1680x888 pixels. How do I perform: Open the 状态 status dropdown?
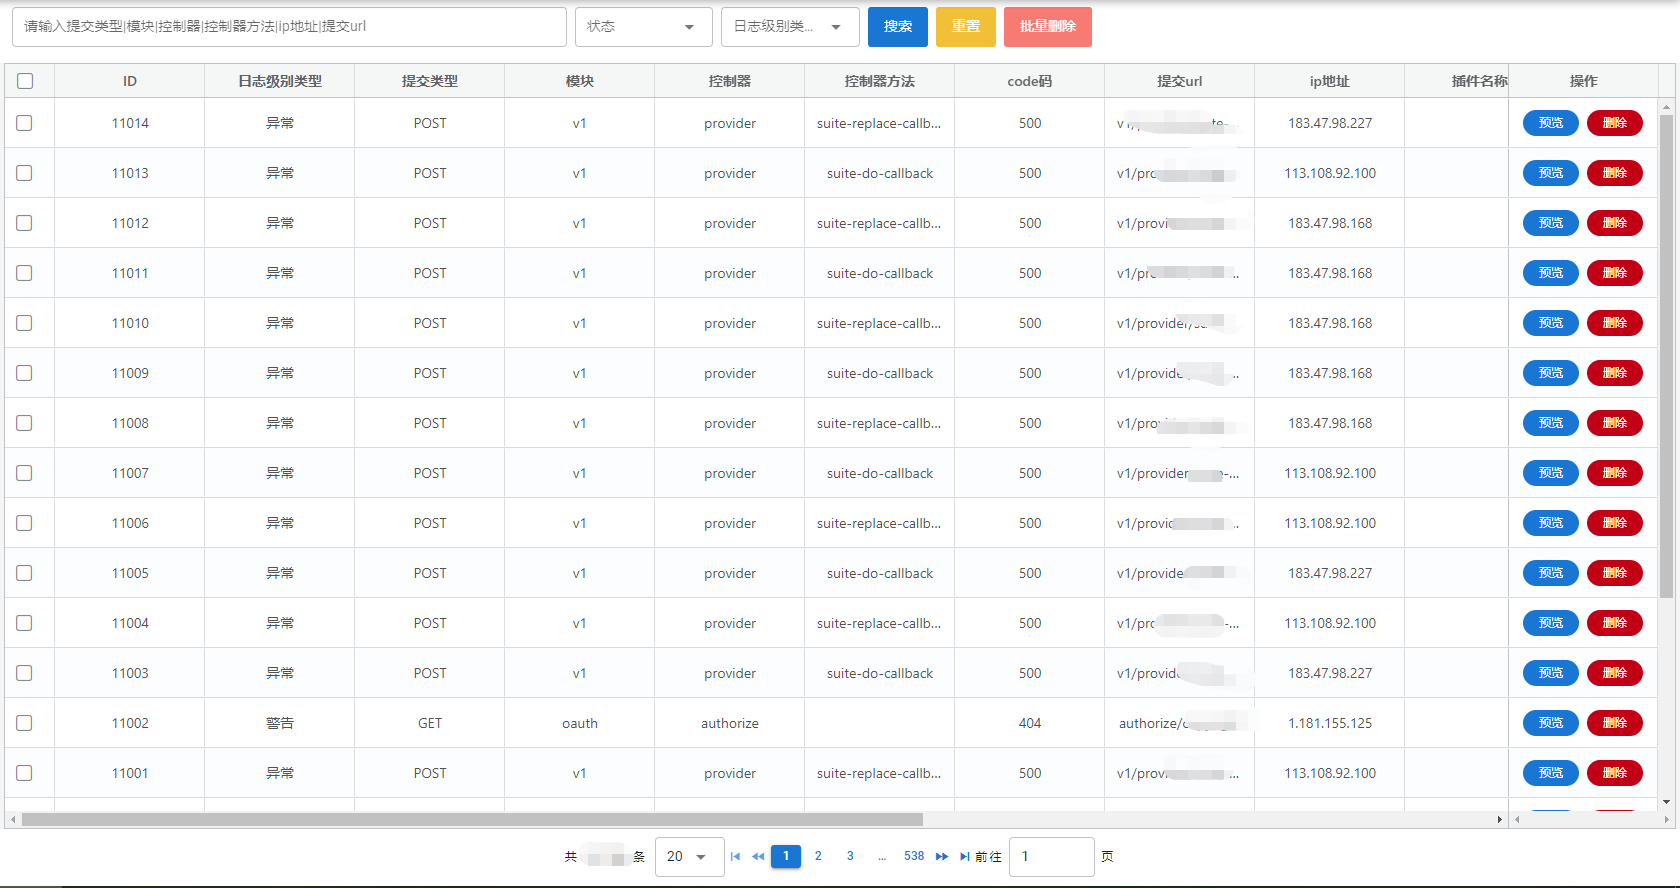(x=643, y=27)
